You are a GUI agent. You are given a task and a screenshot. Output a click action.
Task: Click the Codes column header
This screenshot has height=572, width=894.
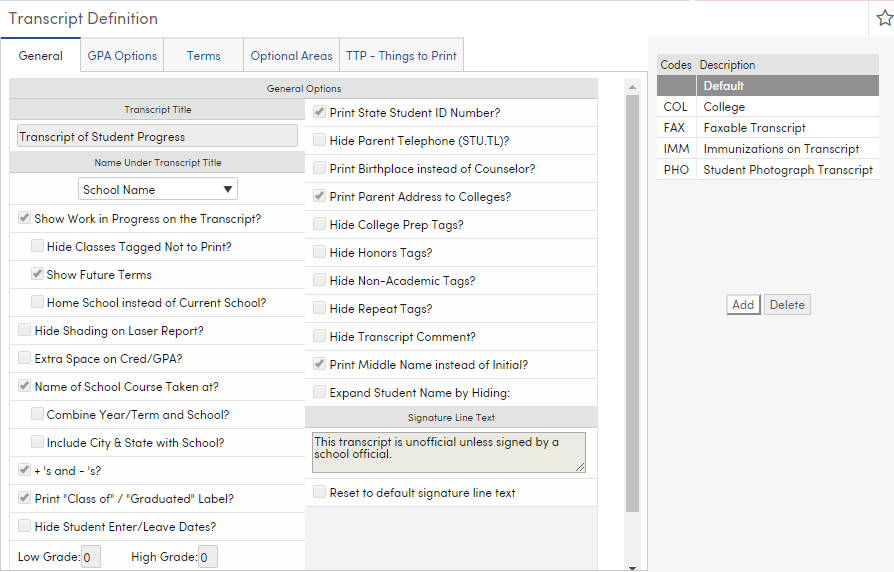click(x=676, y=65)
